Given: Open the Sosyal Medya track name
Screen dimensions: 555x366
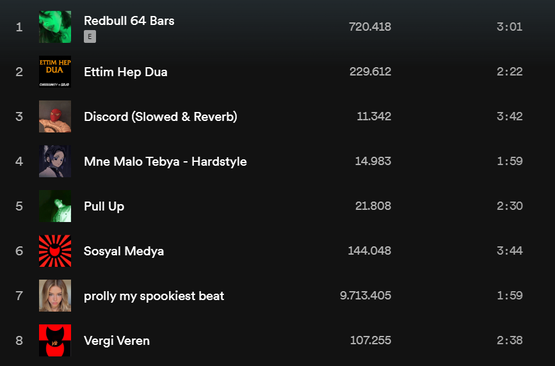Looking at the screenshot, I should pyautogui.click(x=124, y=251).
